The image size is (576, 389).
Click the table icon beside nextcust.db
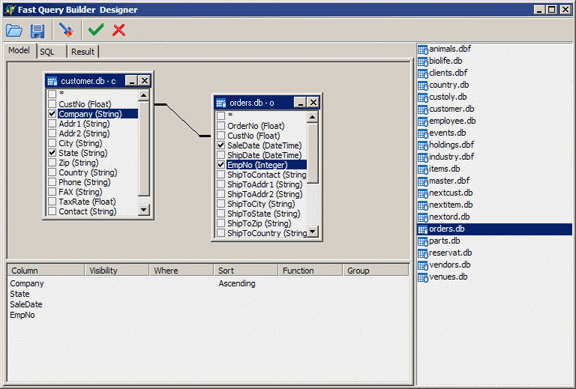(423, 193)
